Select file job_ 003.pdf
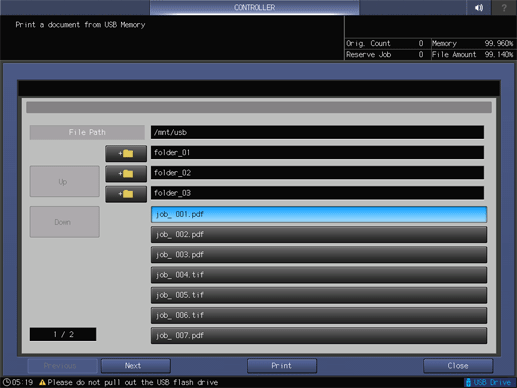 319,255
